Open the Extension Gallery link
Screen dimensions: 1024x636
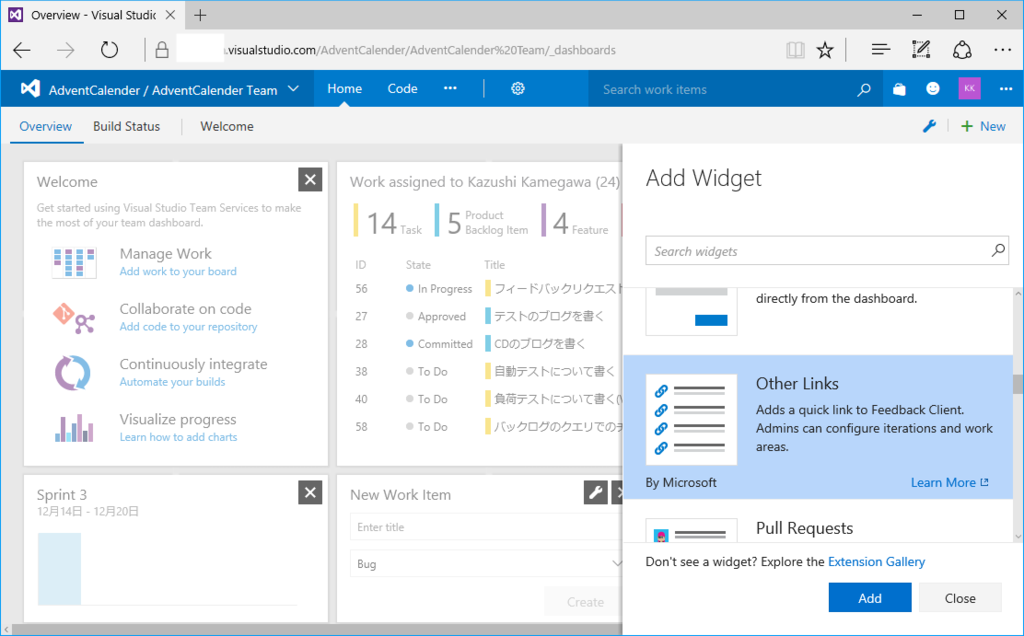click(876, 562)
